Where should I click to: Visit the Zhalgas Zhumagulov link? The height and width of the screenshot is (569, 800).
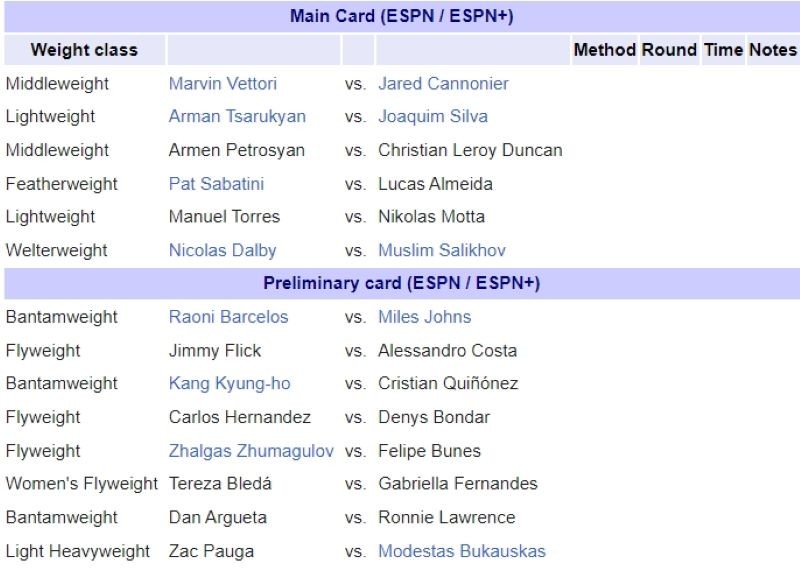point(251,451)
